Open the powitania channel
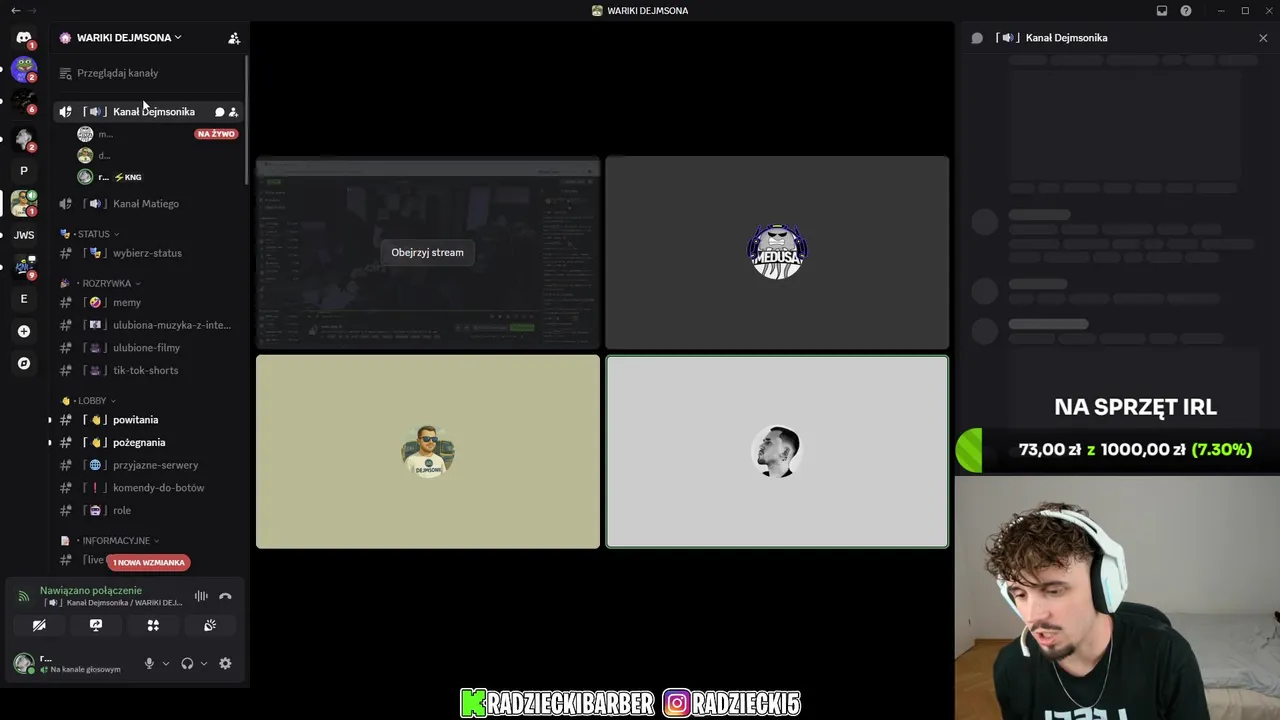The width and height of the screenshot is (1280, 720). 148,420
